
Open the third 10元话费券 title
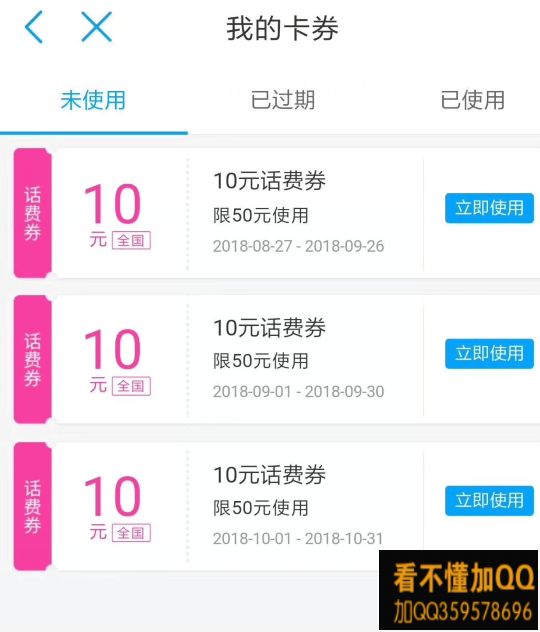(x=270, y=474)
